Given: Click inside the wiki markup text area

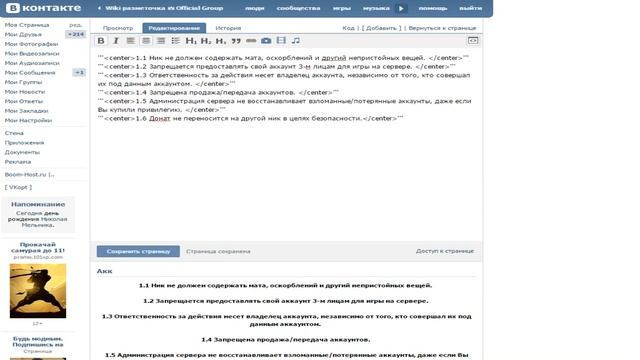Looking at the screenshot, I should tap(286, 145).
